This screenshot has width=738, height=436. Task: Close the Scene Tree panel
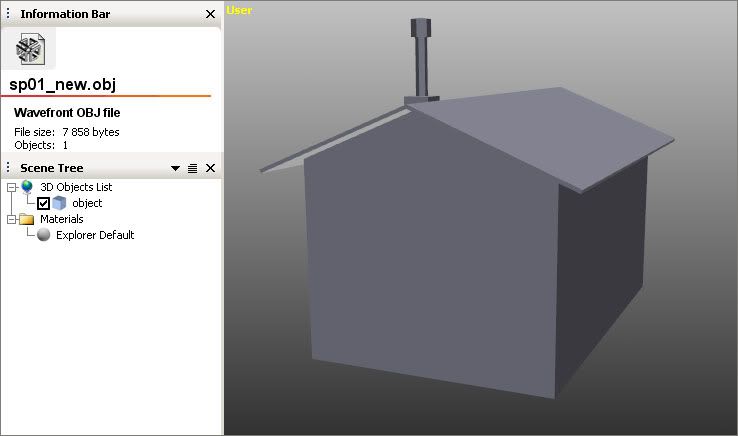coord(210,168)
